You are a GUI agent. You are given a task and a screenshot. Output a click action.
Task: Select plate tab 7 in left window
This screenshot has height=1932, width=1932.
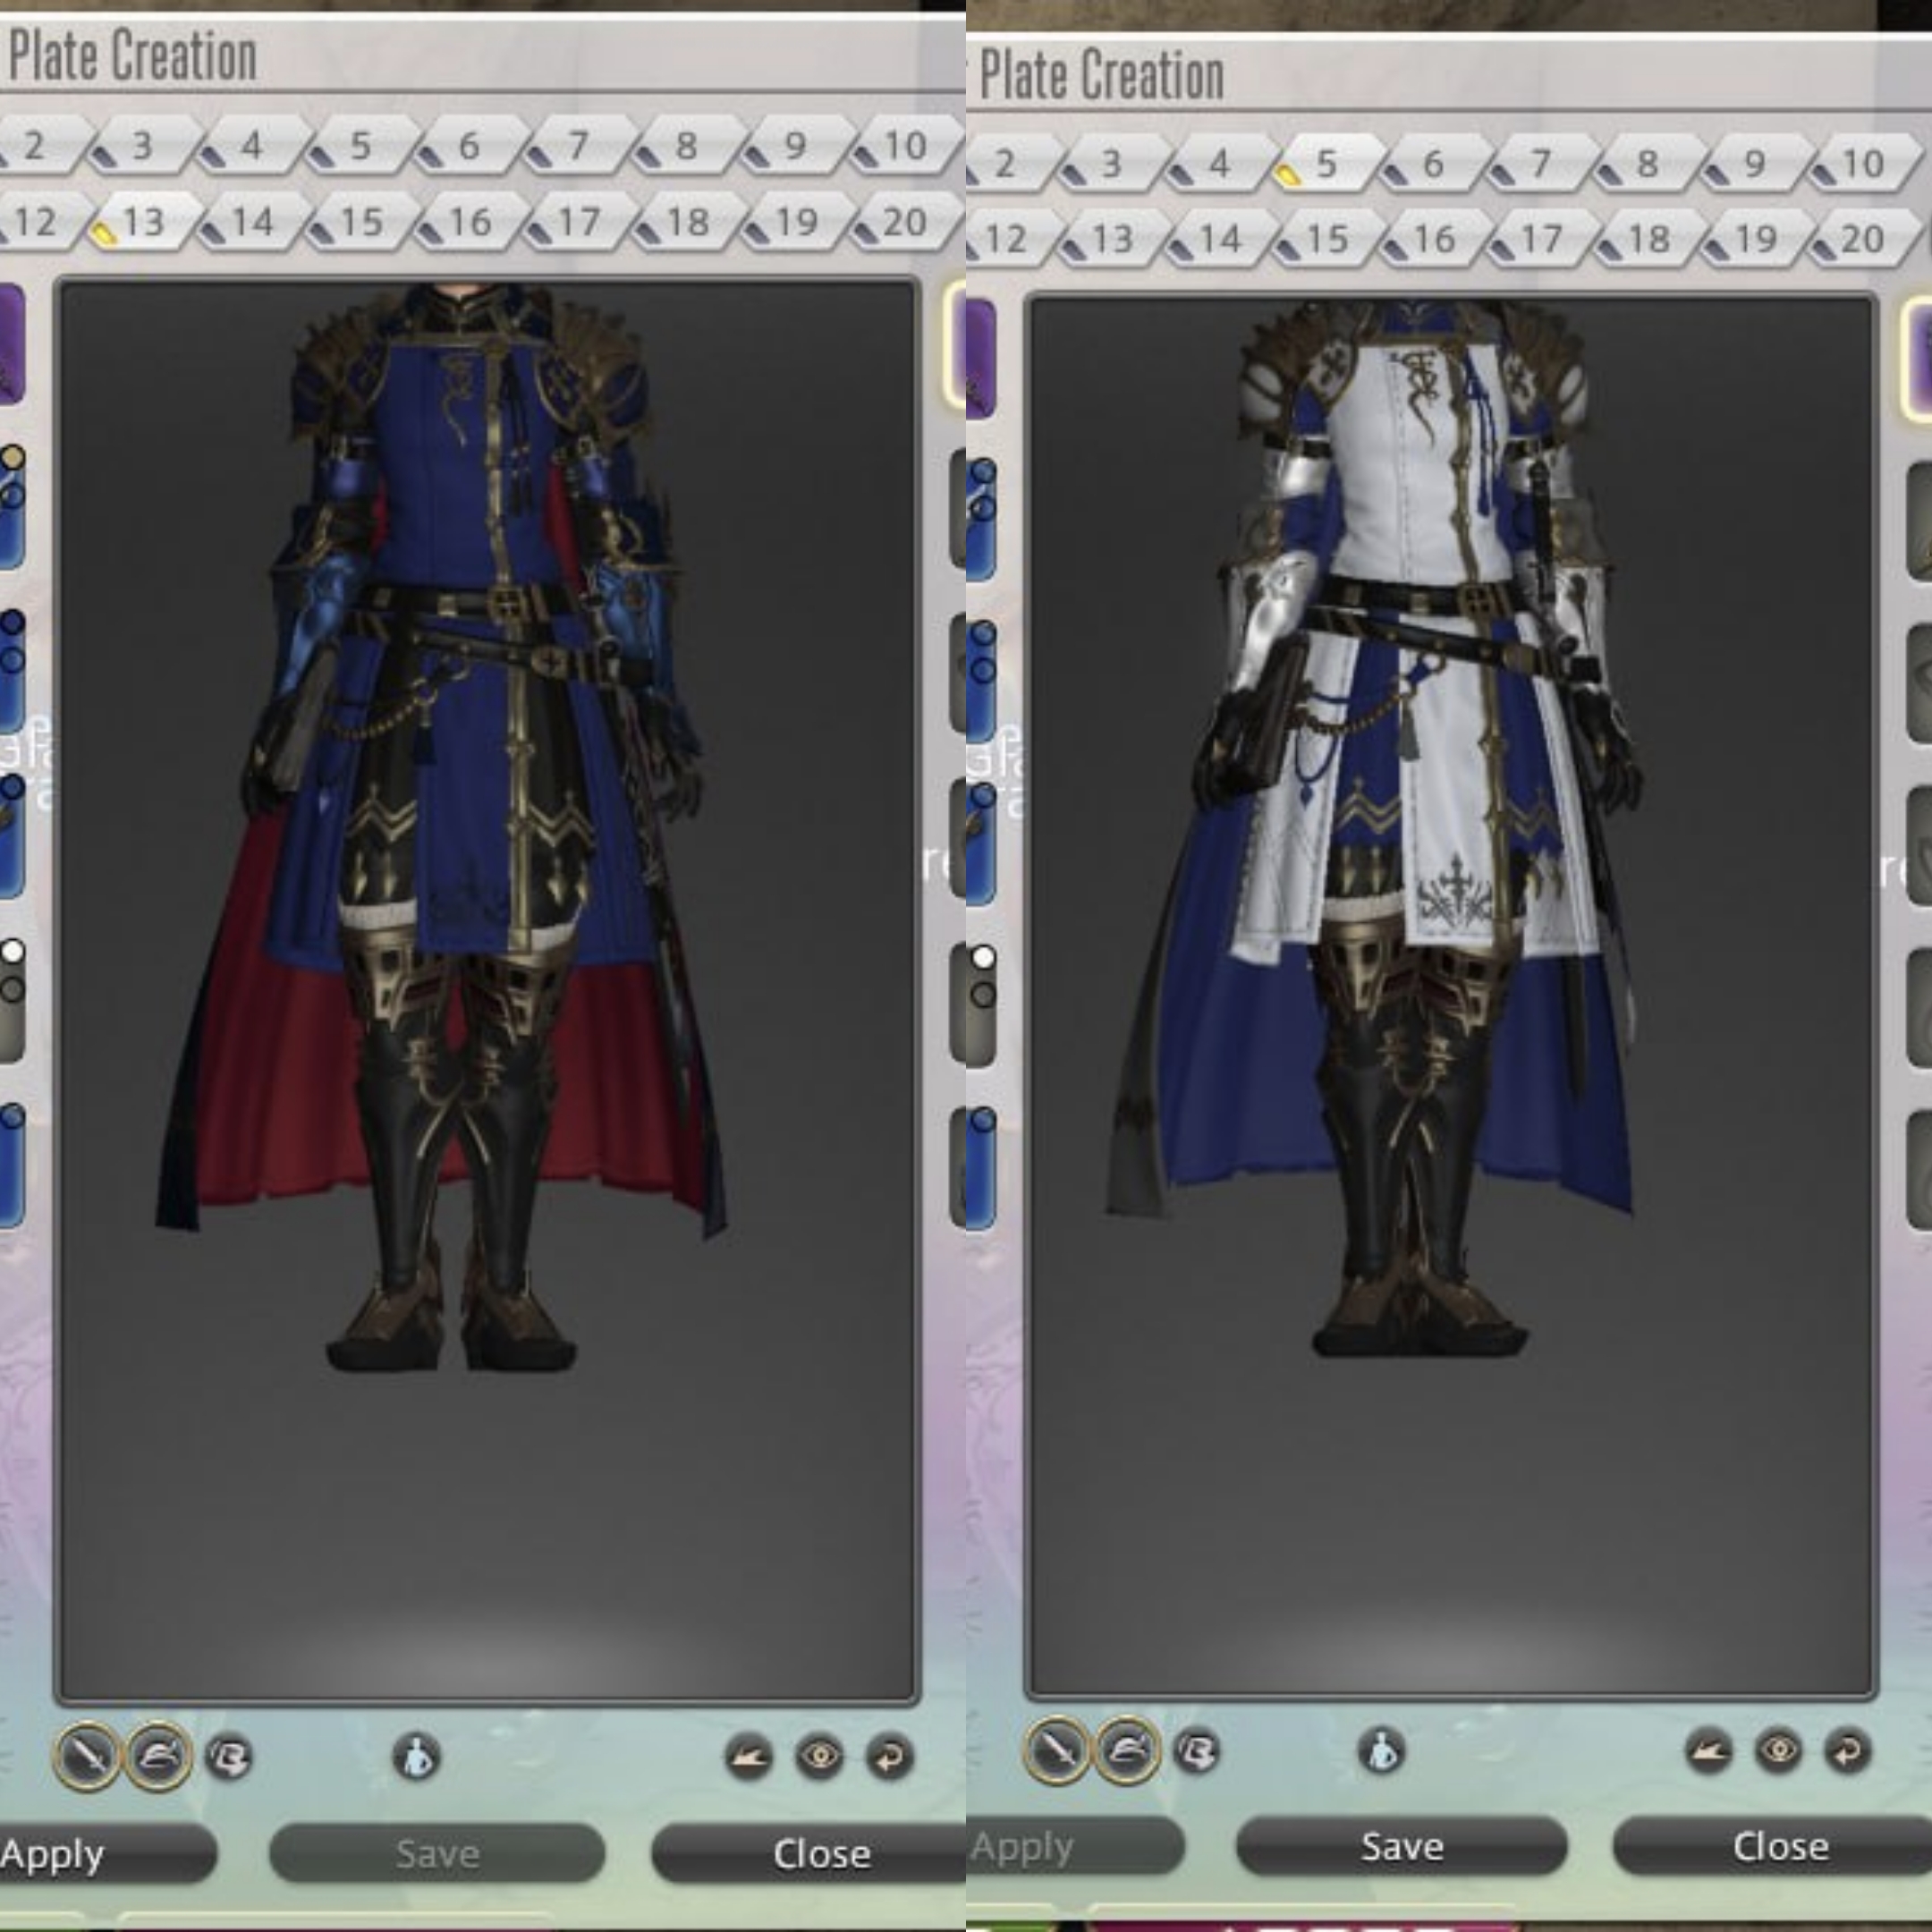pos(579,146)
